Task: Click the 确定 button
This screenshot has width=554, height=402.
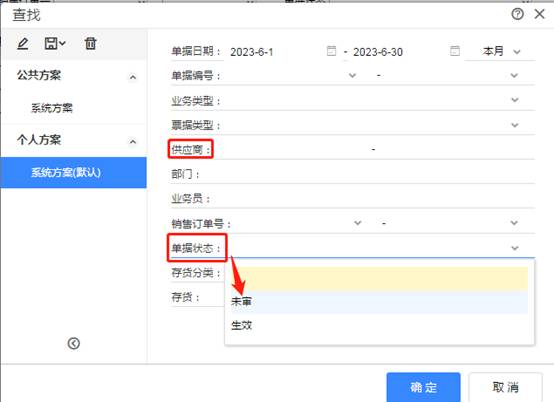Action: [423, 387]
